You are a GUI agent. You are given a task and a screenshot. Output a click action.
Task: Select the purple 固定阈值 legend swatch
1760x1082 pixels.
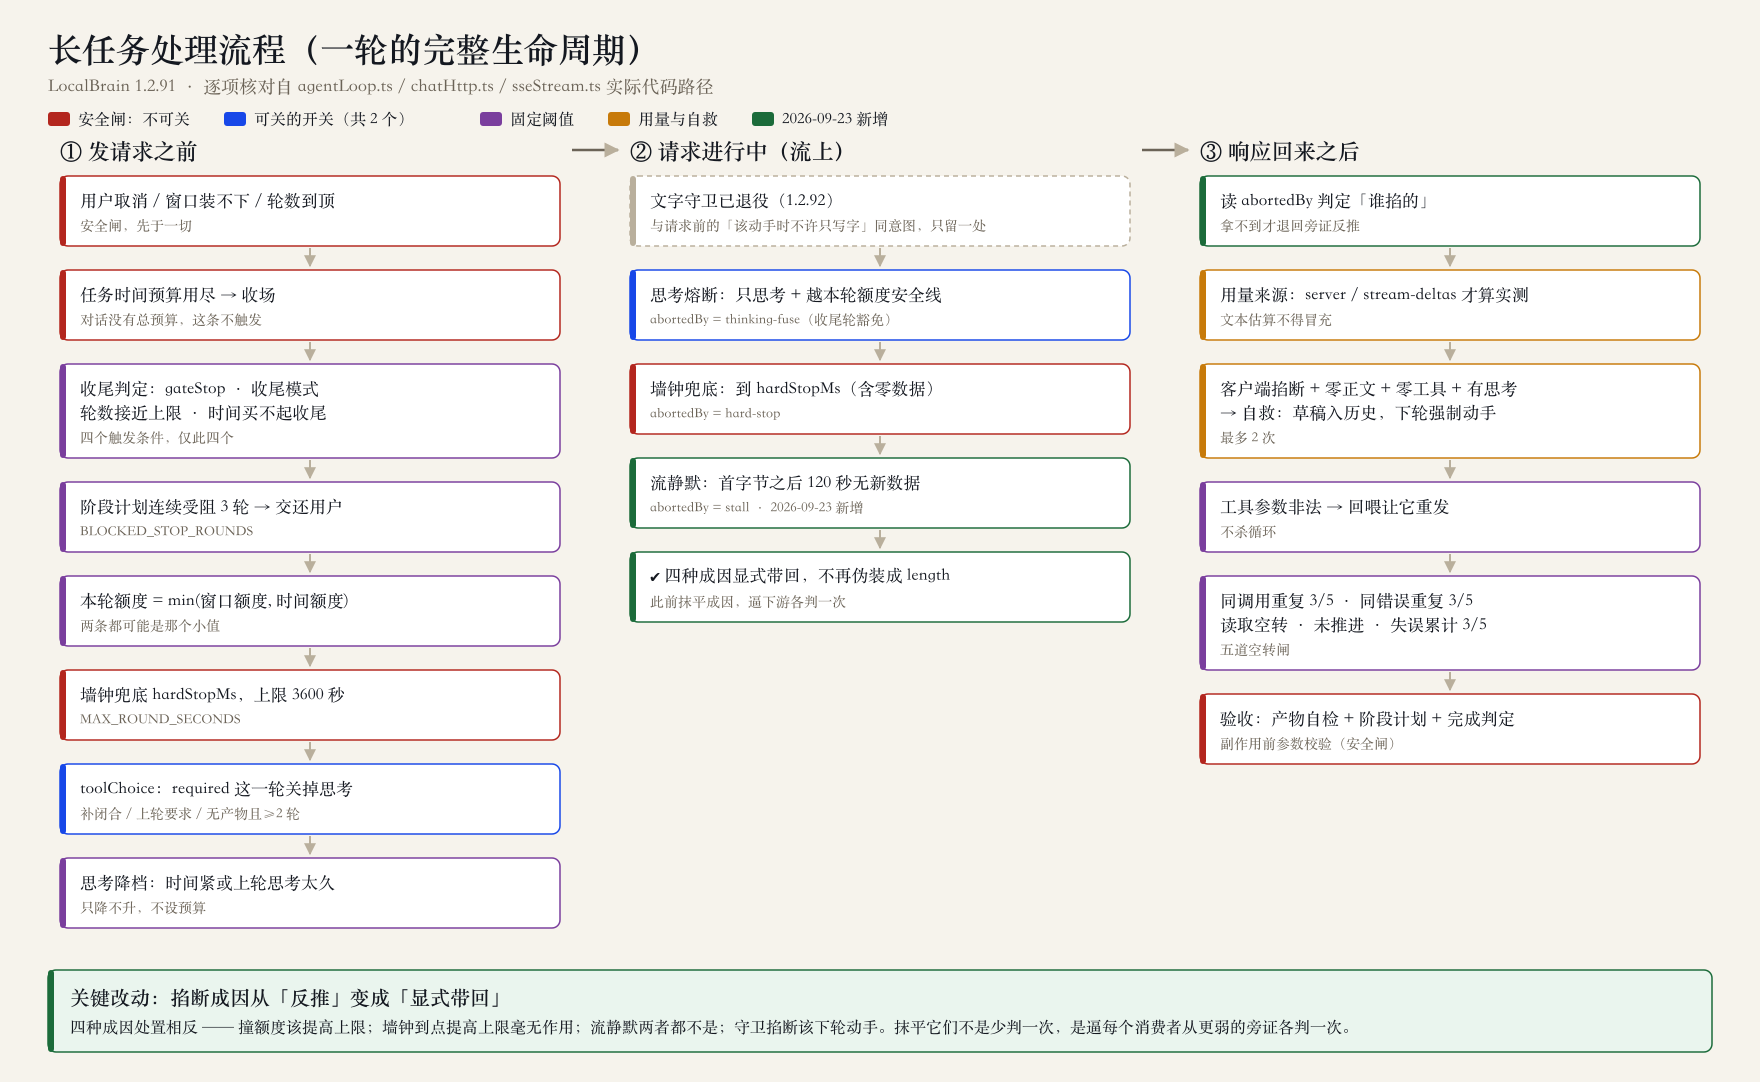(491, 119)
